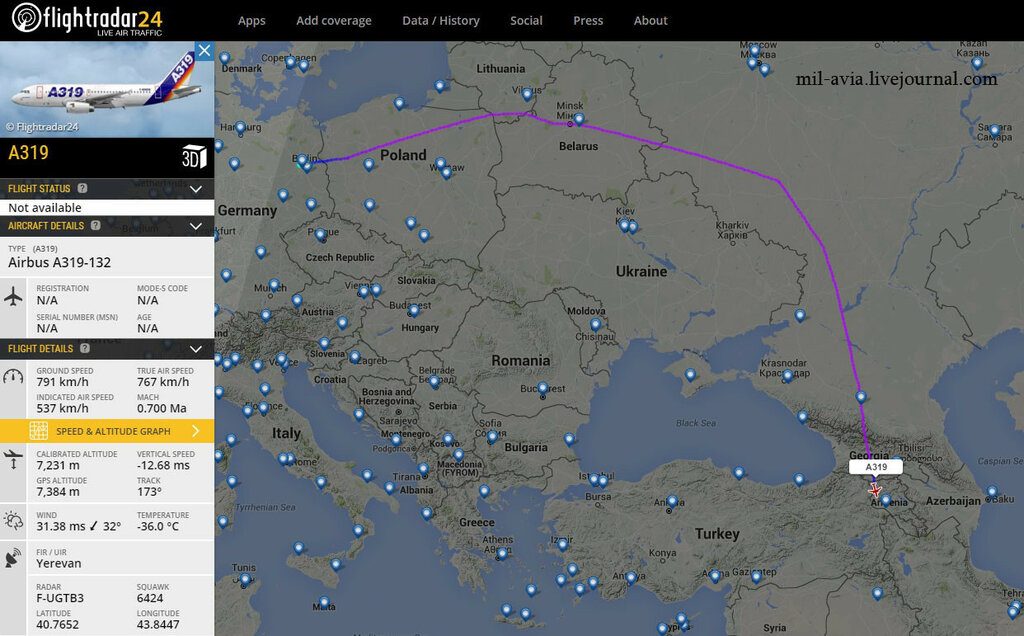Select the airport marker at Tunis

(245, 579)
